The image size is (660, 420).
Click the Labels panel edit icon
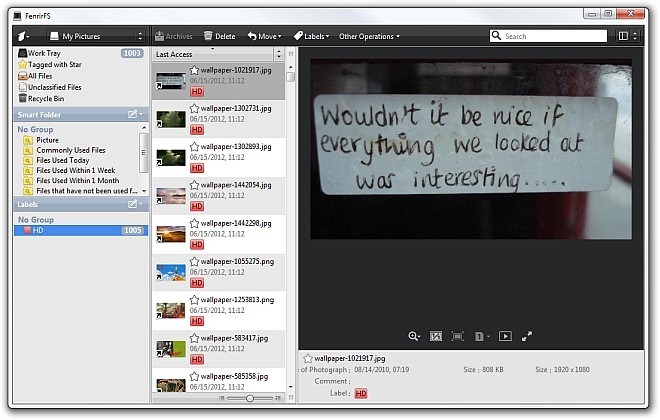132,205
